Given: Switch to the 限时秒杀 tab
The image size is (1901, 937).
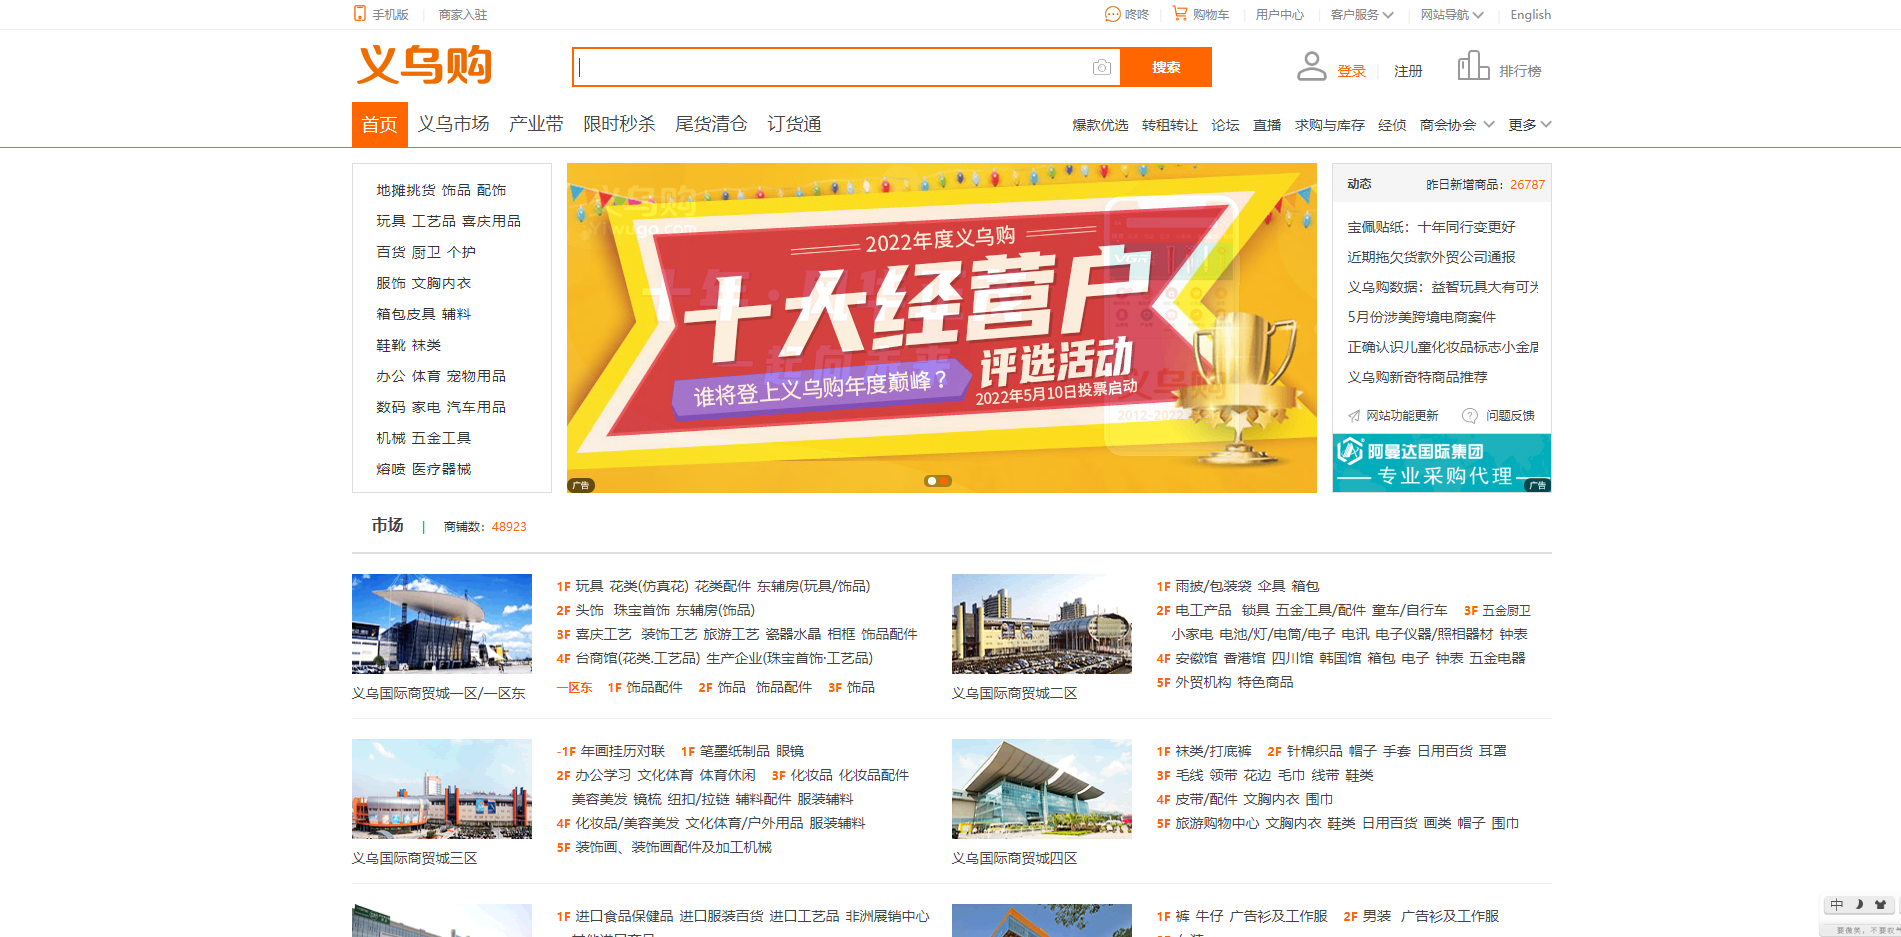Looking at the screenshot, I should point(620,123).
